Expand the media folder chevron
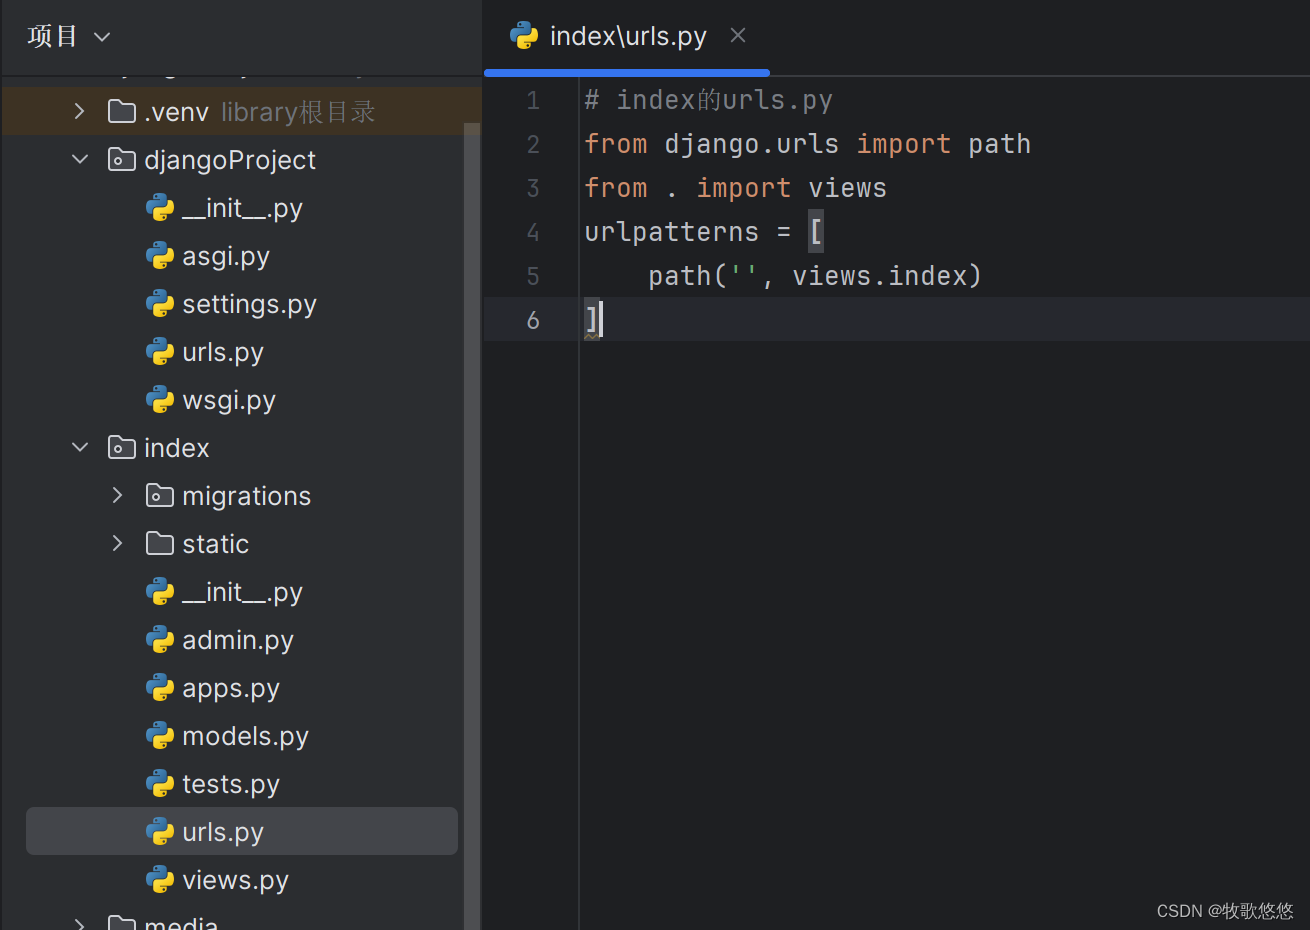 tap(80, 923)
